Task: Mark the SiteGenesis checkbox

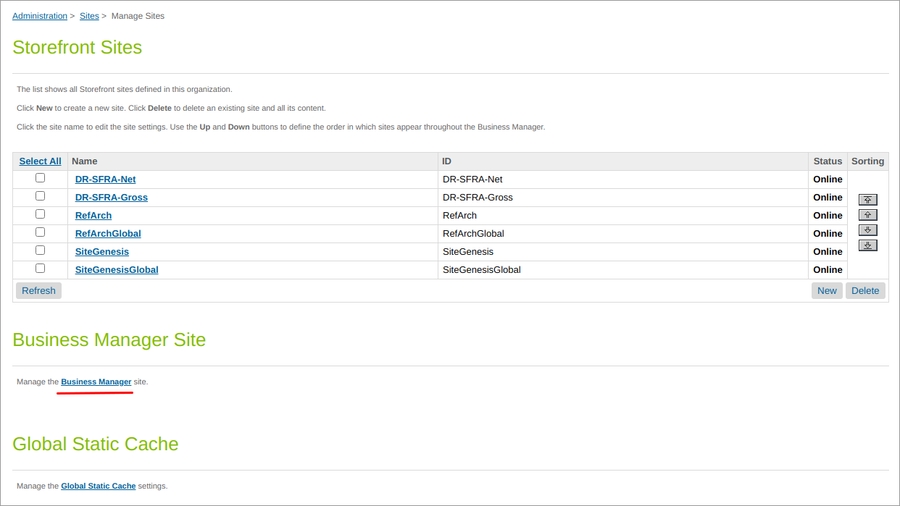Action: click(40, 250)
